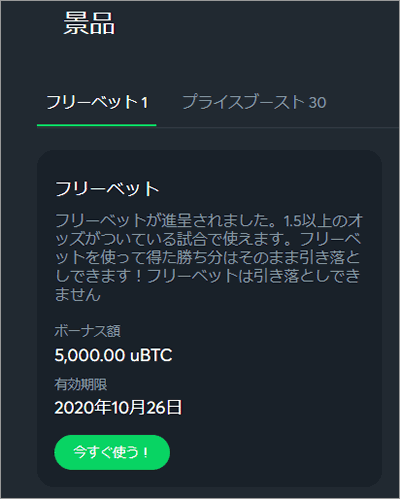400x499 pixels.
Task: Click the final ません line of description
Action: (x=77, y=295)
